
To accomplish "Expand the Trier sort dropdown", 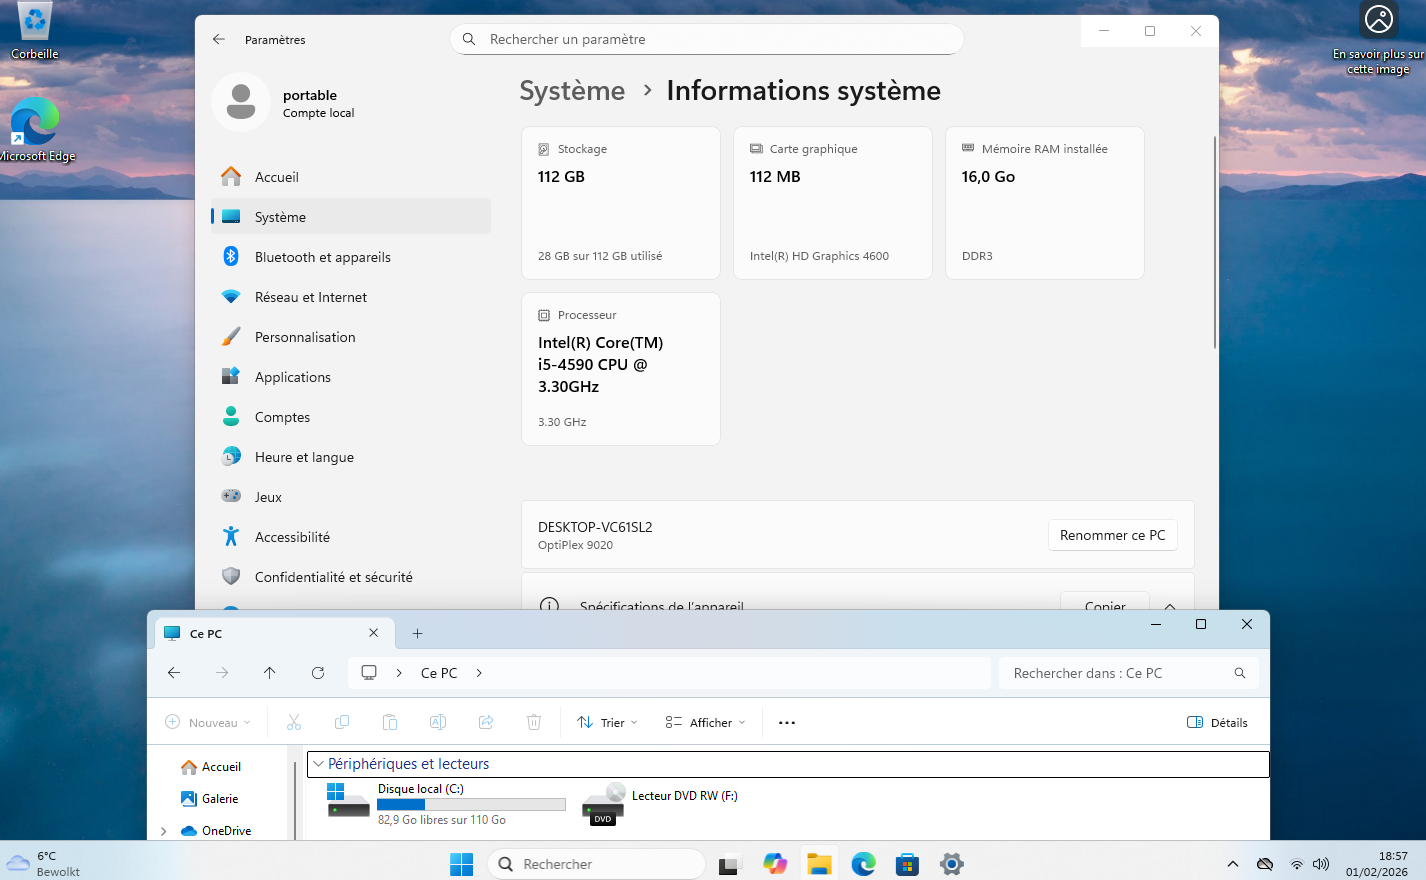I will [x=607, y=723].
